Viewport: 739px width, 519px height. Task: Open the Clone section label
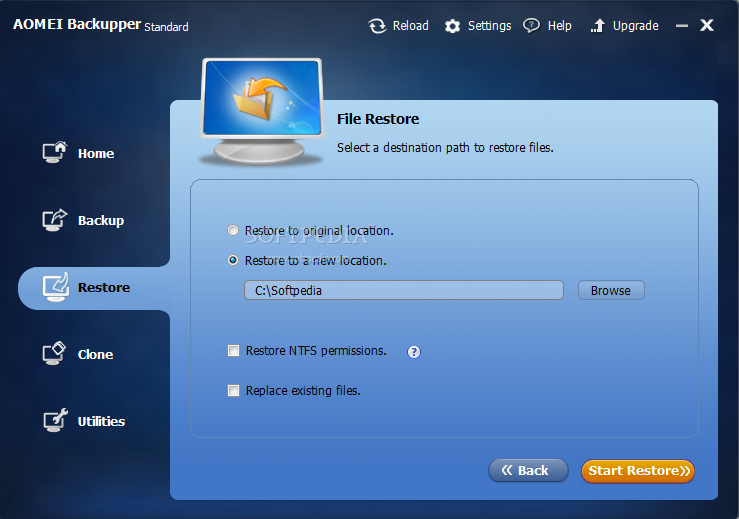coord(95,354)
